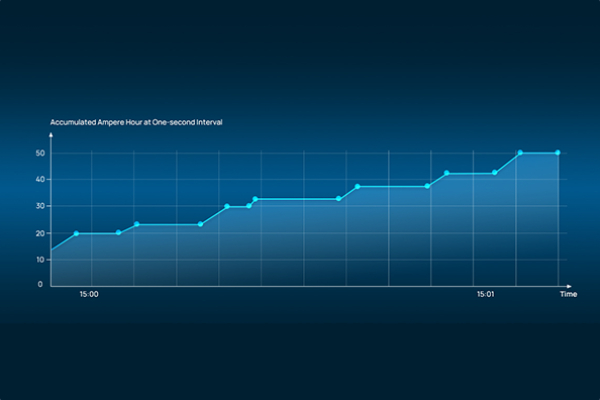Click the data point starting the 42 plateau
600x400 pixels.
point(447,173)
